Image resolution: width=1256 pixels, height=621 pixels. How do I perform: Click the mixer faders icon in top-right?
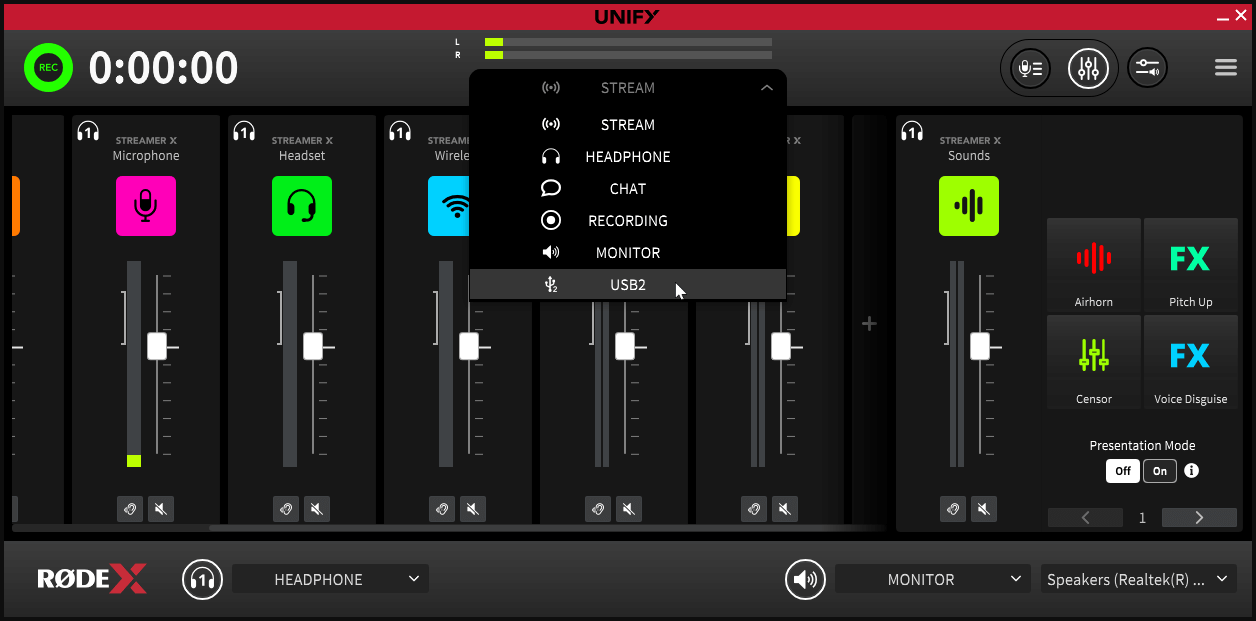[x=1088, y=67]
